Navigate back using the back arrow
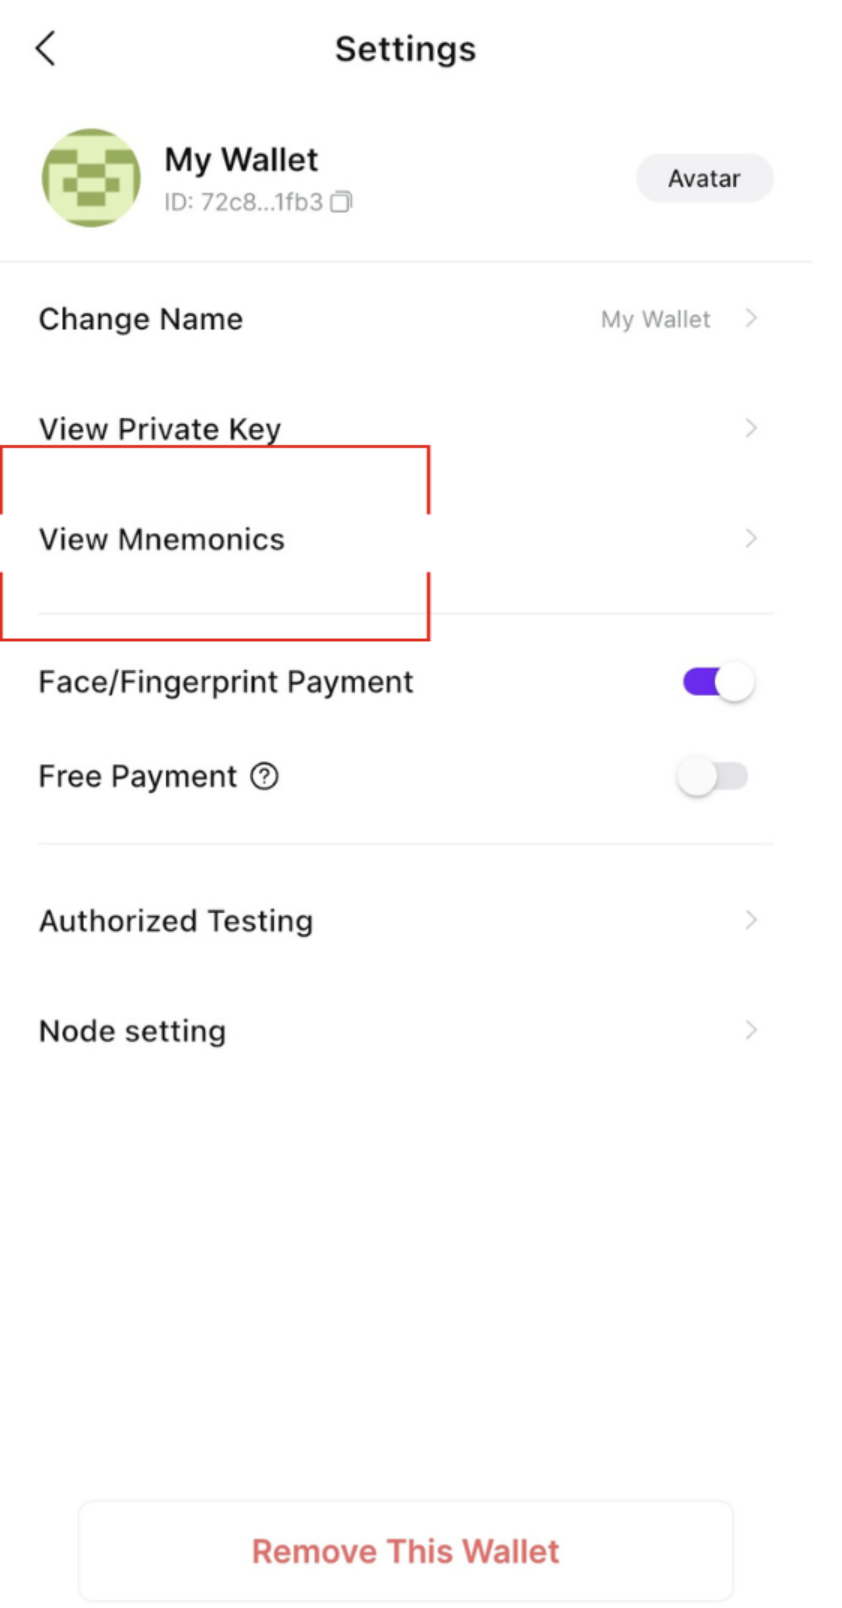842x1608 pixels. click(x=44, y=47)
